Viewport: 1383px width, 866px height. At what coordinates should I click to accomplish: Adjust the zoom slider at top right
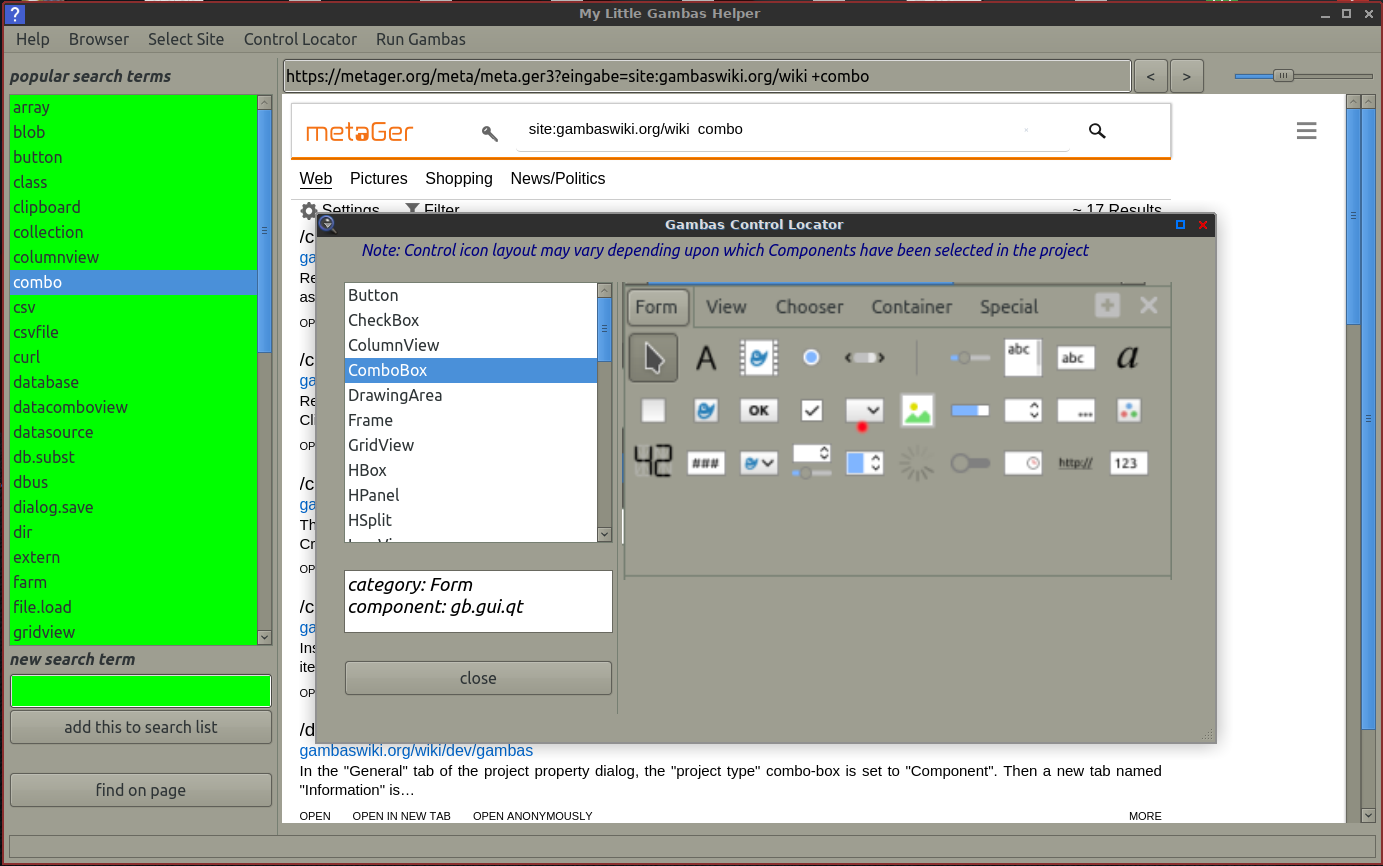click(1283, 76)
